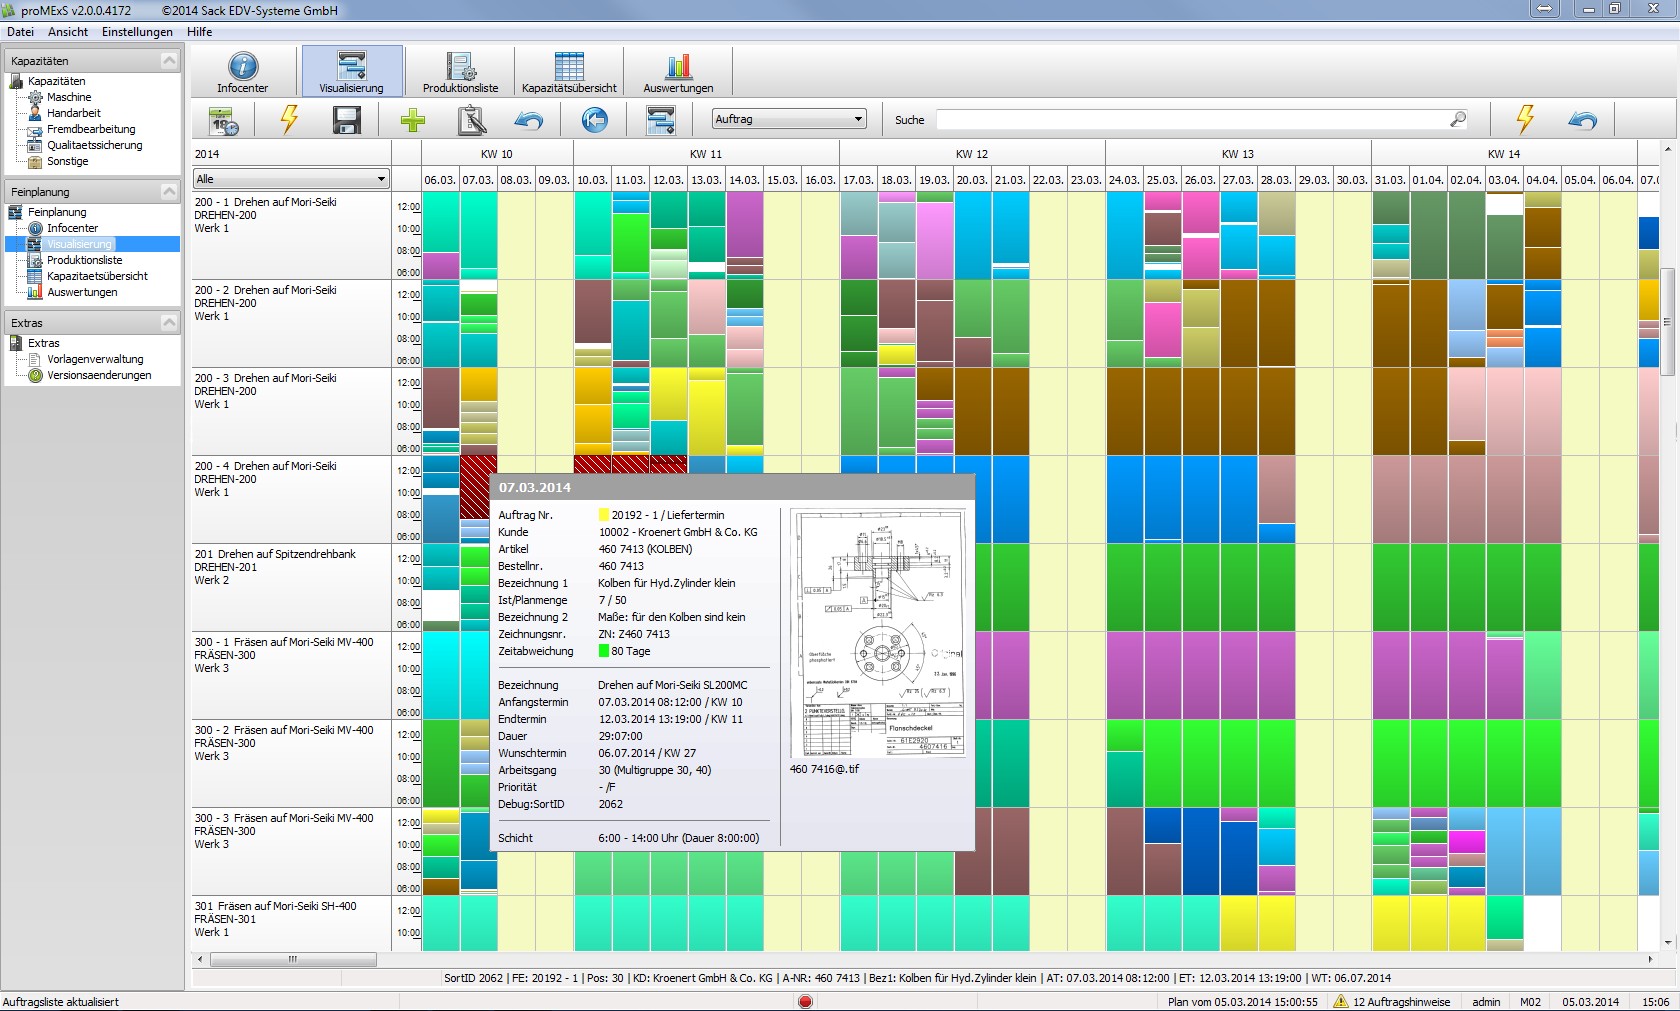Open the Auftrag dropdown
1680x1011 pixels.
[789, 119]
